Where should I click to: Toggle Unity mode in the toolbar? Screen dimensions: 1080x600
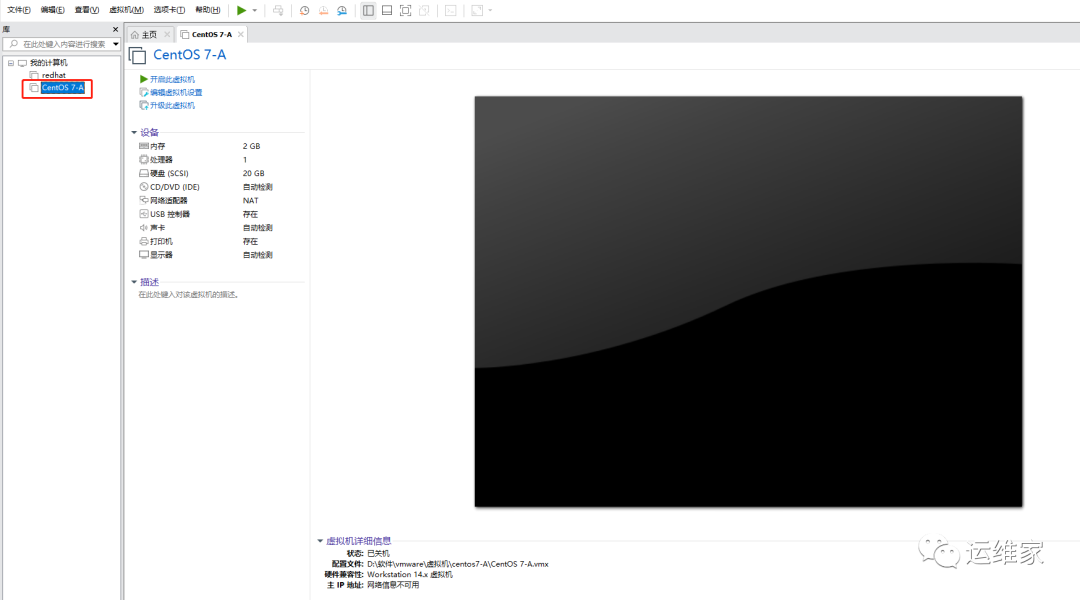tap(422, 9)
